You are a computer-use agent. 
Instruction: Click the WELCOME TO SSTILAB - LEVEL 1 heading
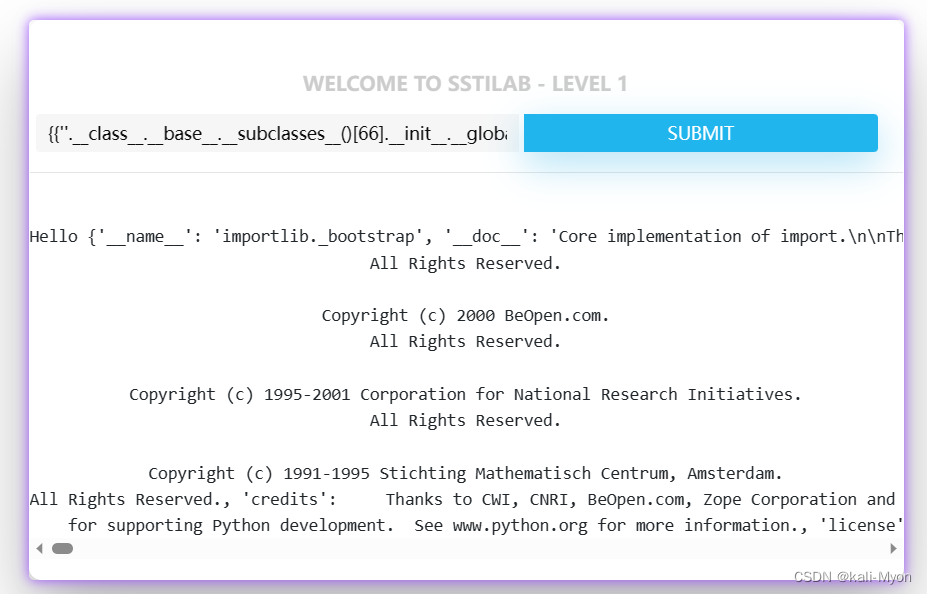click(465, 84)
